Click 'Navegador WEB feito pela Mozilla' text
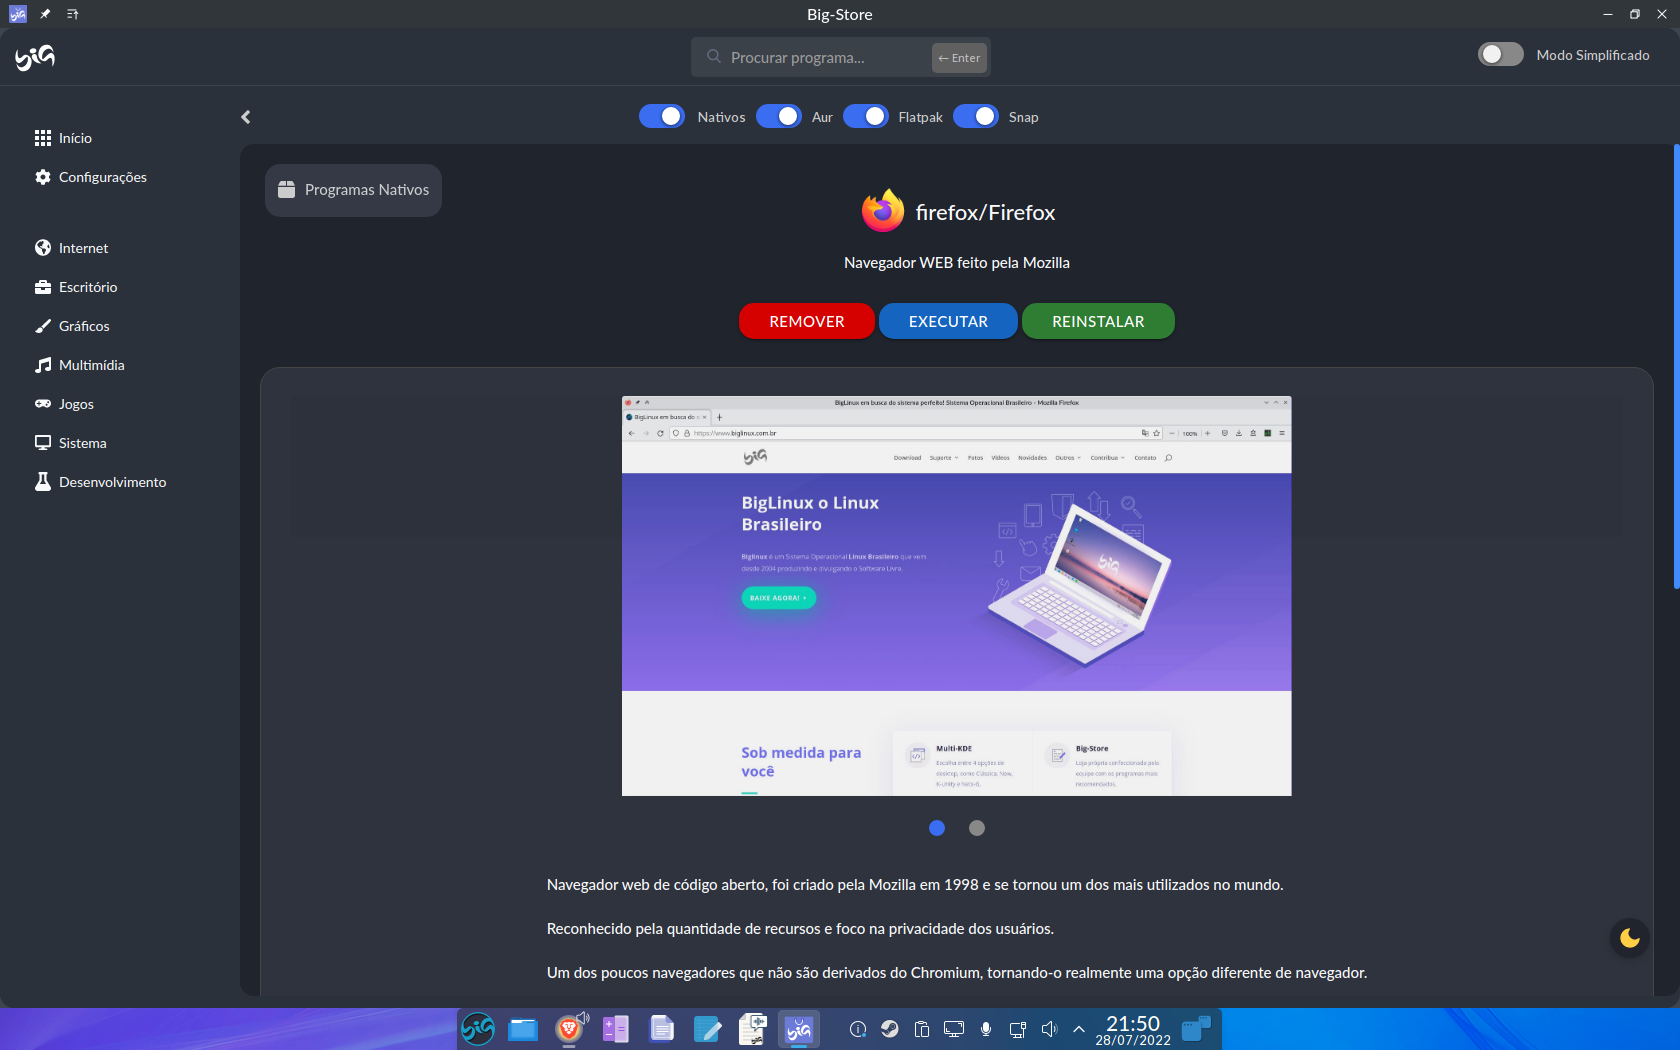The height and width of the screenshot is (1050, 1680). click(957, 263)
